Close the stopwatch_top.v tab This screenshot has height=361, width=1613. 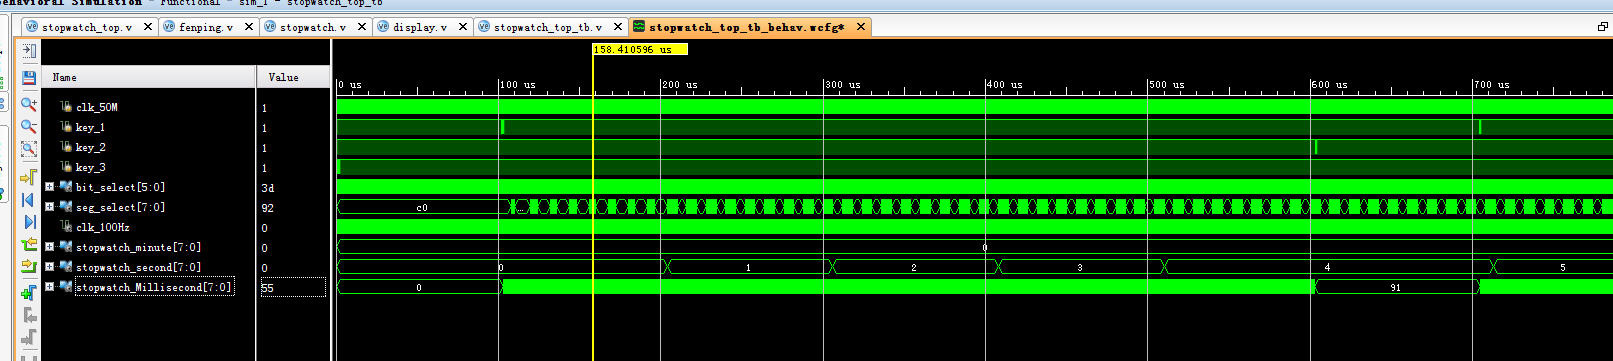pyautogui.click(x=148, y=27)
